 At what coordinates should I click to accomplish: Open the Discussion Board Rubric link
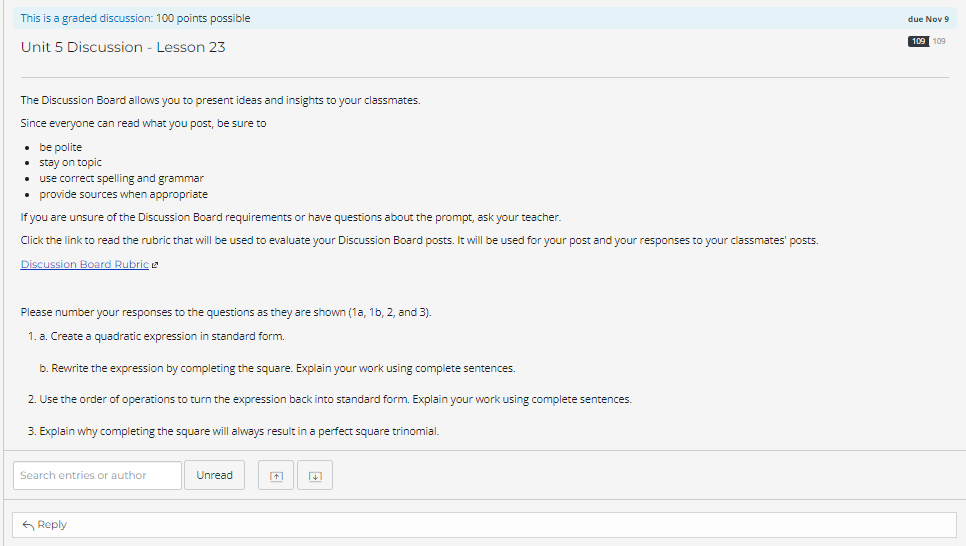click(x=84, y=264)
